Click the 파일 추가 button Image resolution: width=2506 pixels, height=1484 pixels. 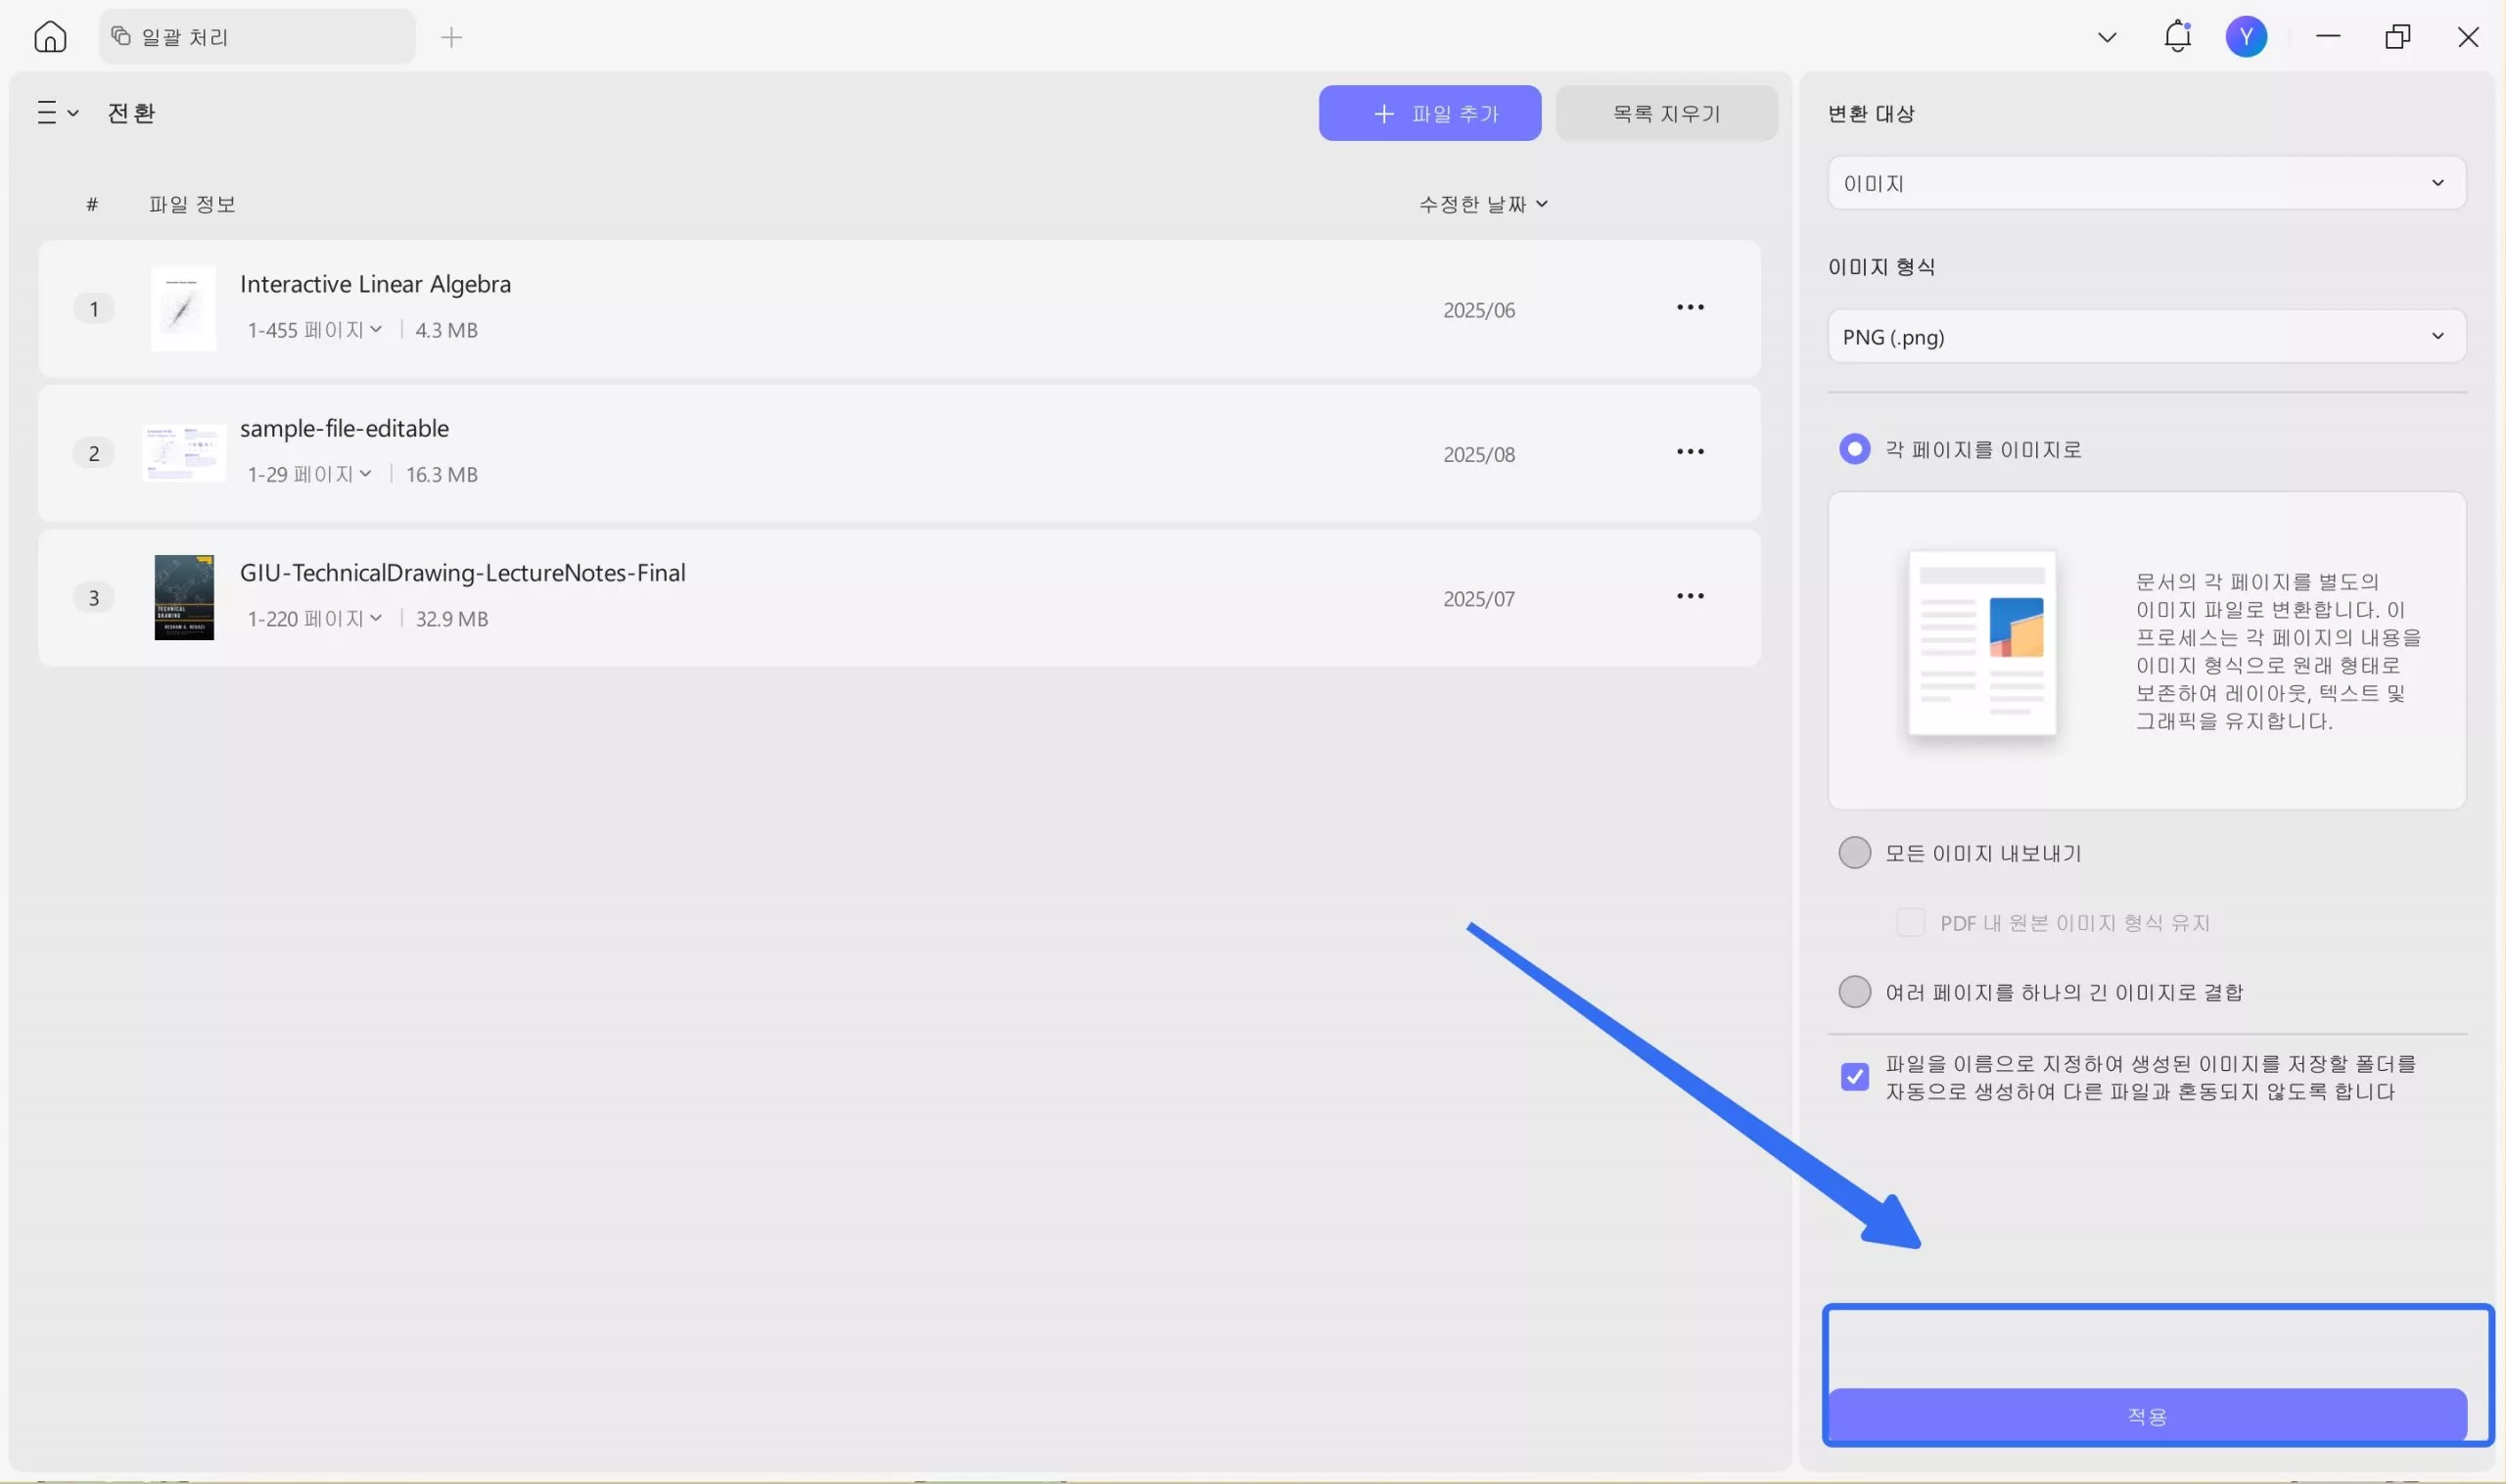click(x=1429, y=113)
